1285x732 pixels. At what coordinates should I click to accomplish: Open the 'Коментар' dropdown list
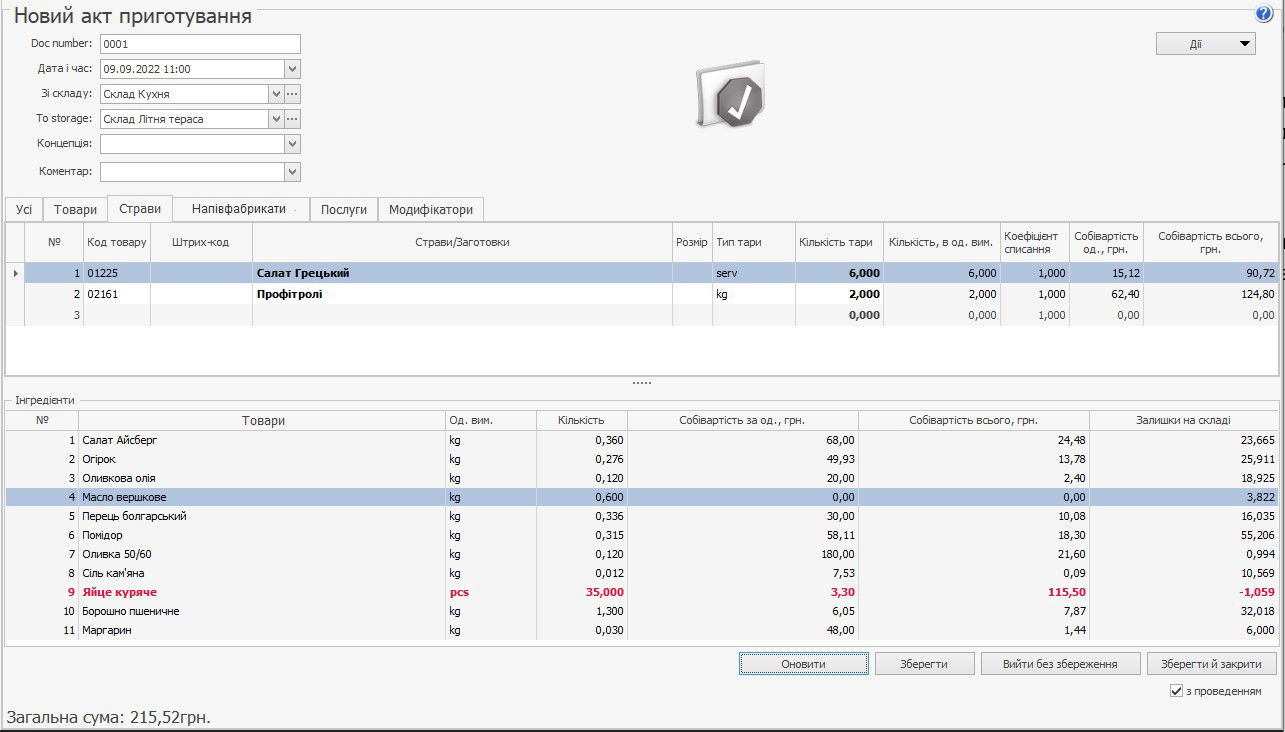pyautogui.click(x=292, y=172)
